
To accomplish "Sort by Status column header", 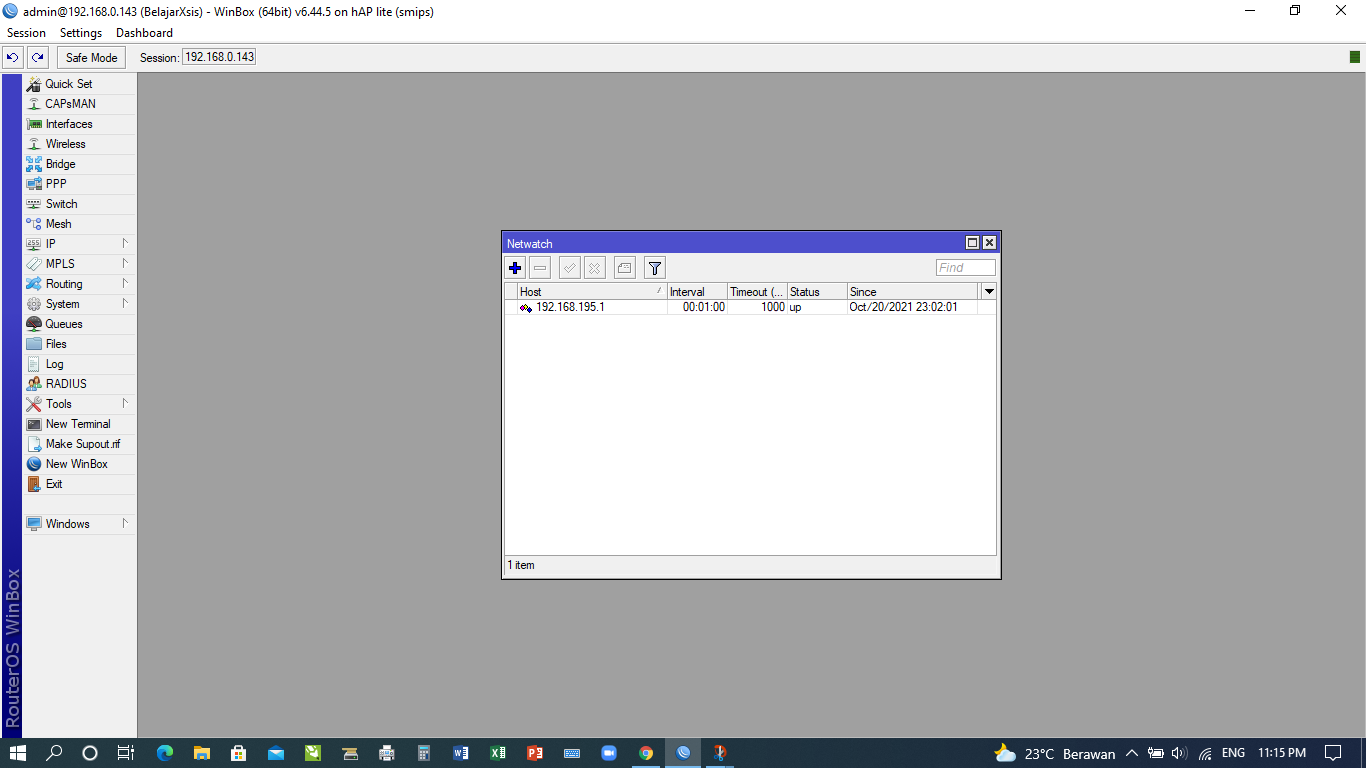I will 817,292.
